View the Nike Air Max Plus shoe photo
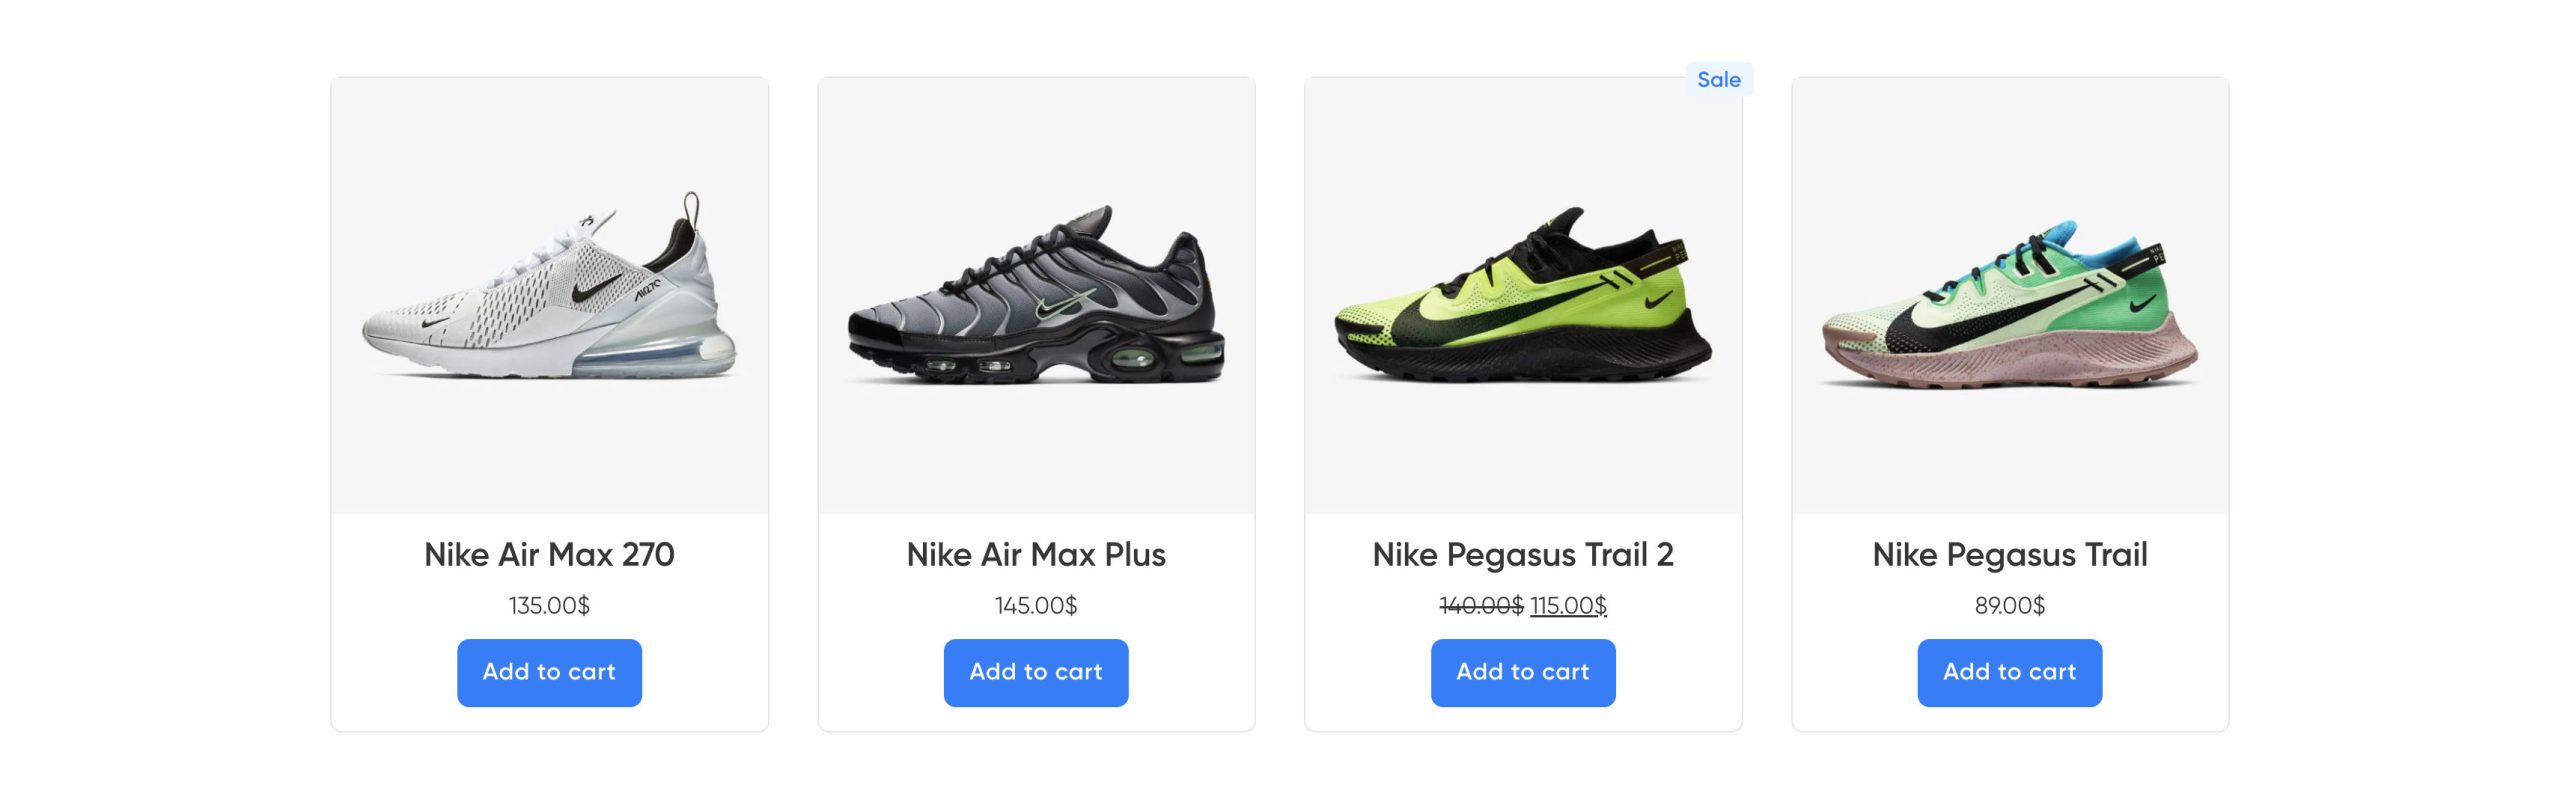Screen dimensions: 2560x788 (1036, 295)
